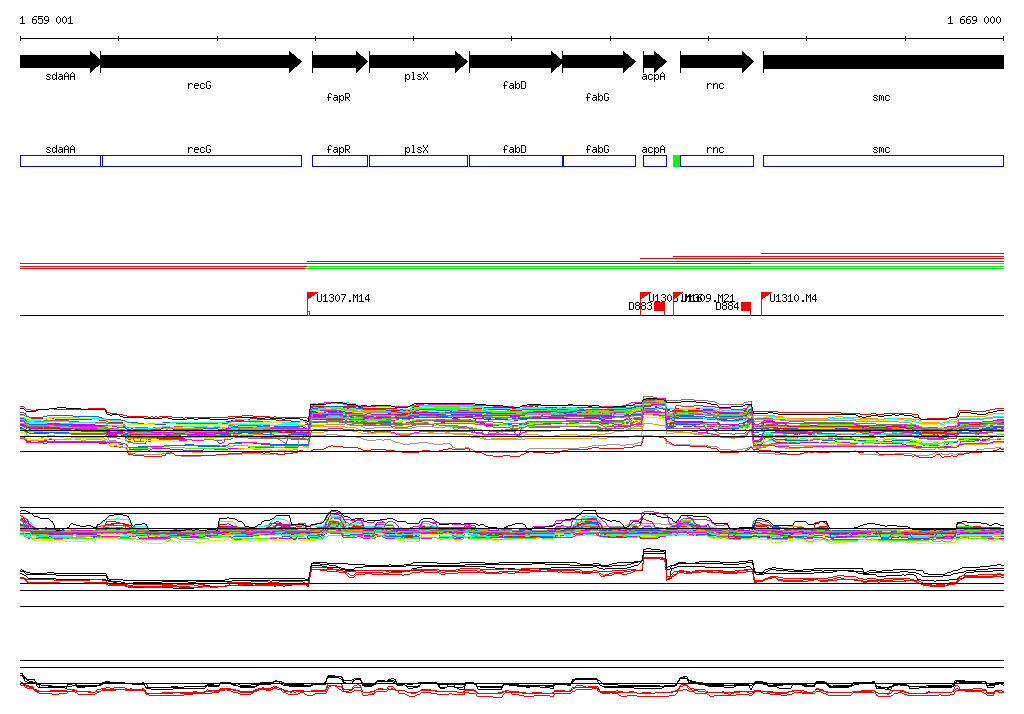The height and width of the screenshot is (714, 1024).
Task: Click the red flag left of U1309.M21 label
Action: (x=677, y=297)
